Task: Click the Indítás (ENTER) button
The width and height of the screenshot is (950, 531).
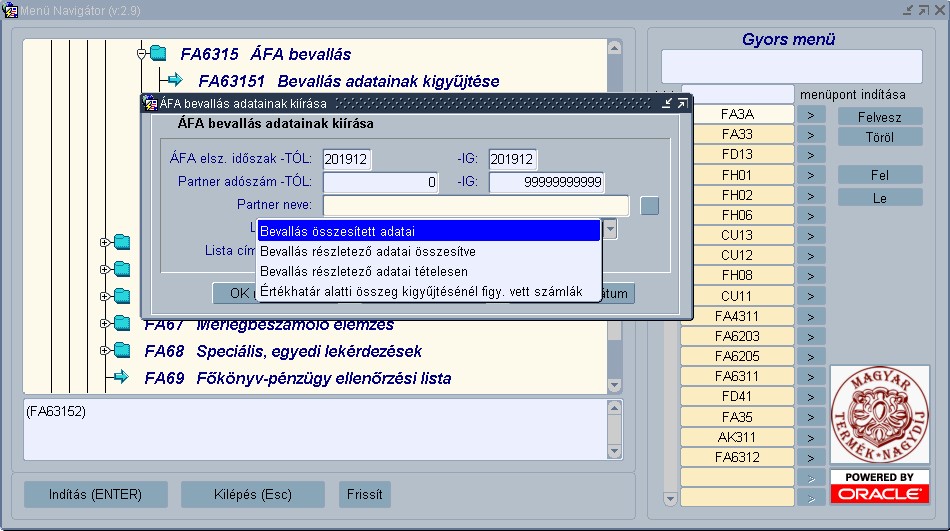Action: [x=96, y=495]
